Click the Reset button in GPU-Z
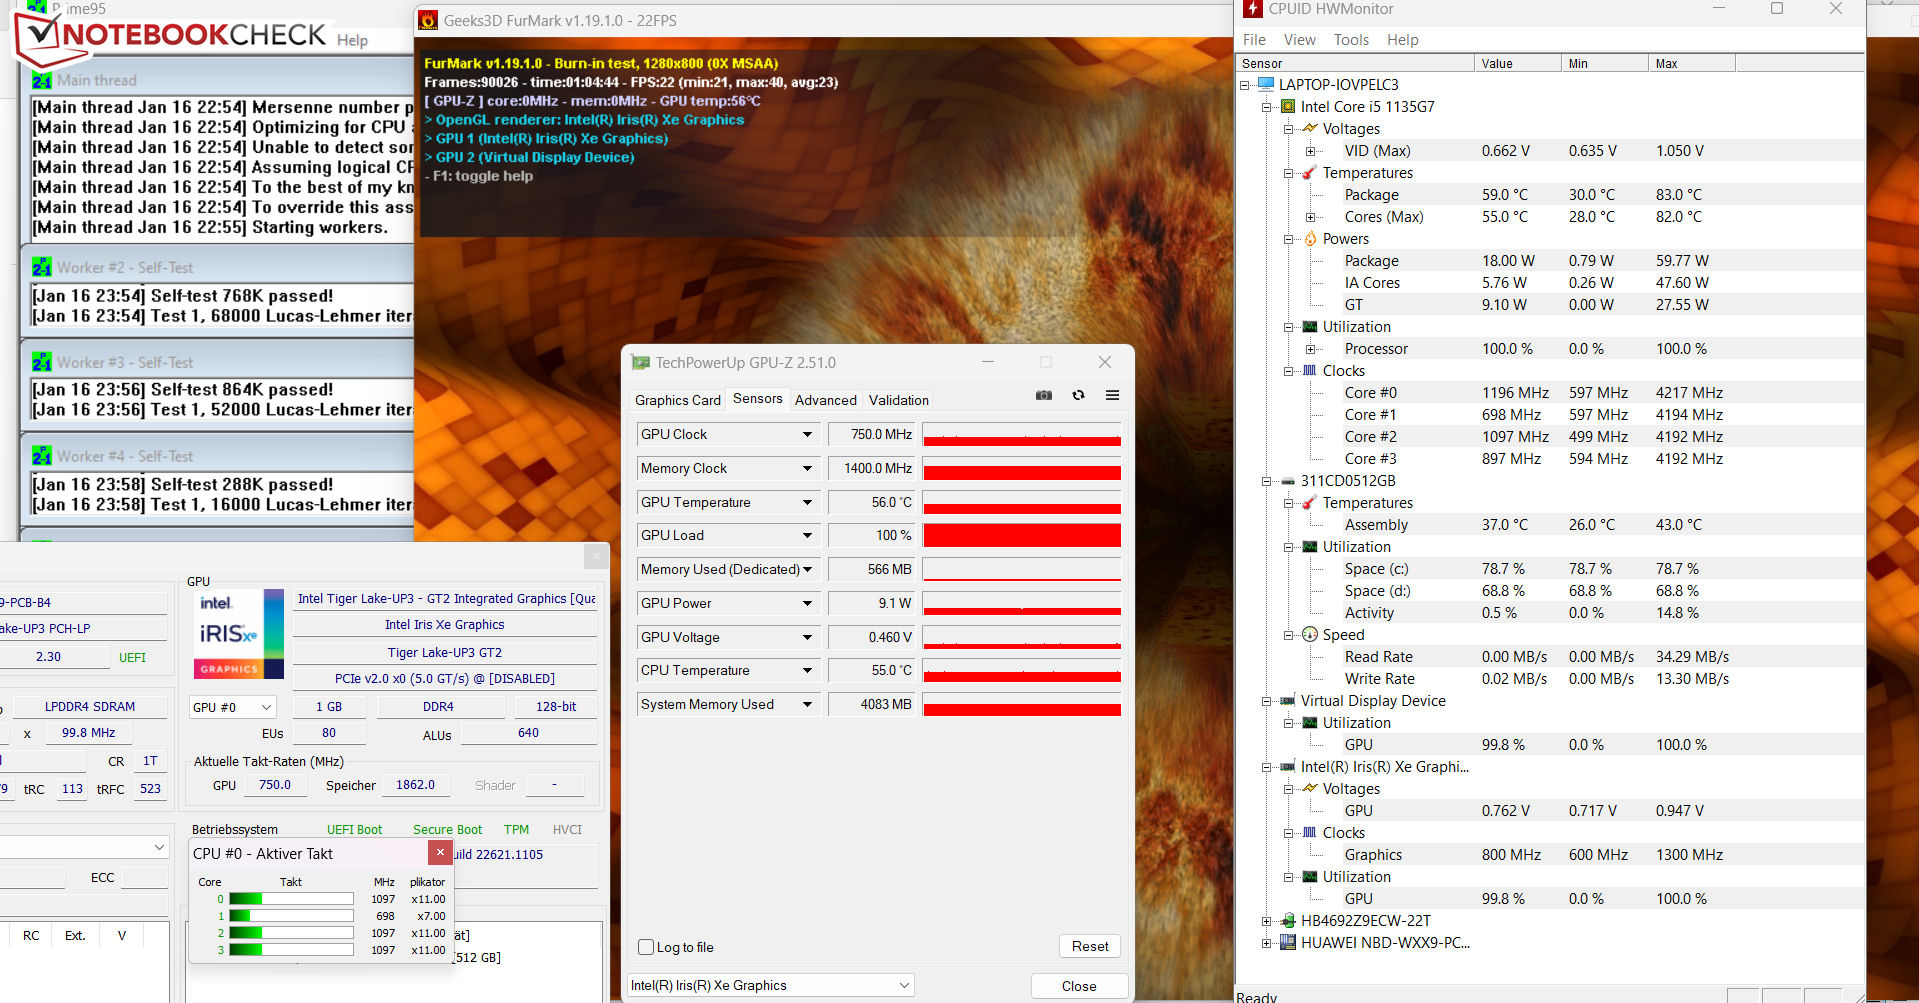The width and height of the screenshot is (1919, 1003). [1090, 946]
